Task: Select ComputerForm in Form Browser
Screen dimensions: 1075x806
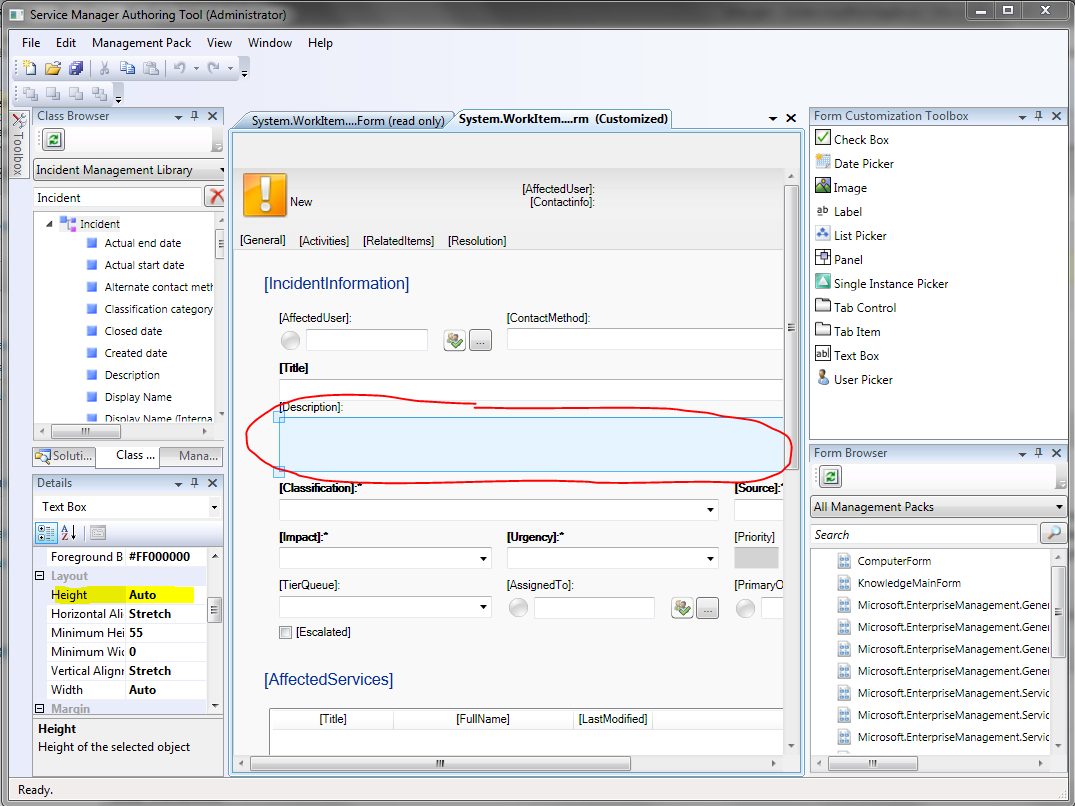Action: tap(893, 561)
